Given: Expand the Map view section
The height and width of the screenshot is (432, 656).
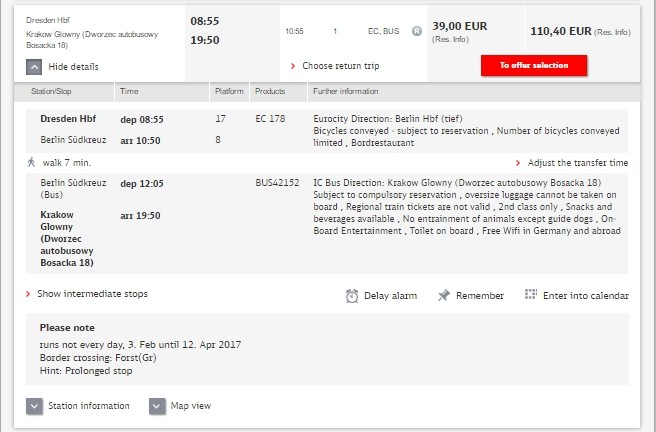Looking at the screenshot, I should click(x=157, y=406).
